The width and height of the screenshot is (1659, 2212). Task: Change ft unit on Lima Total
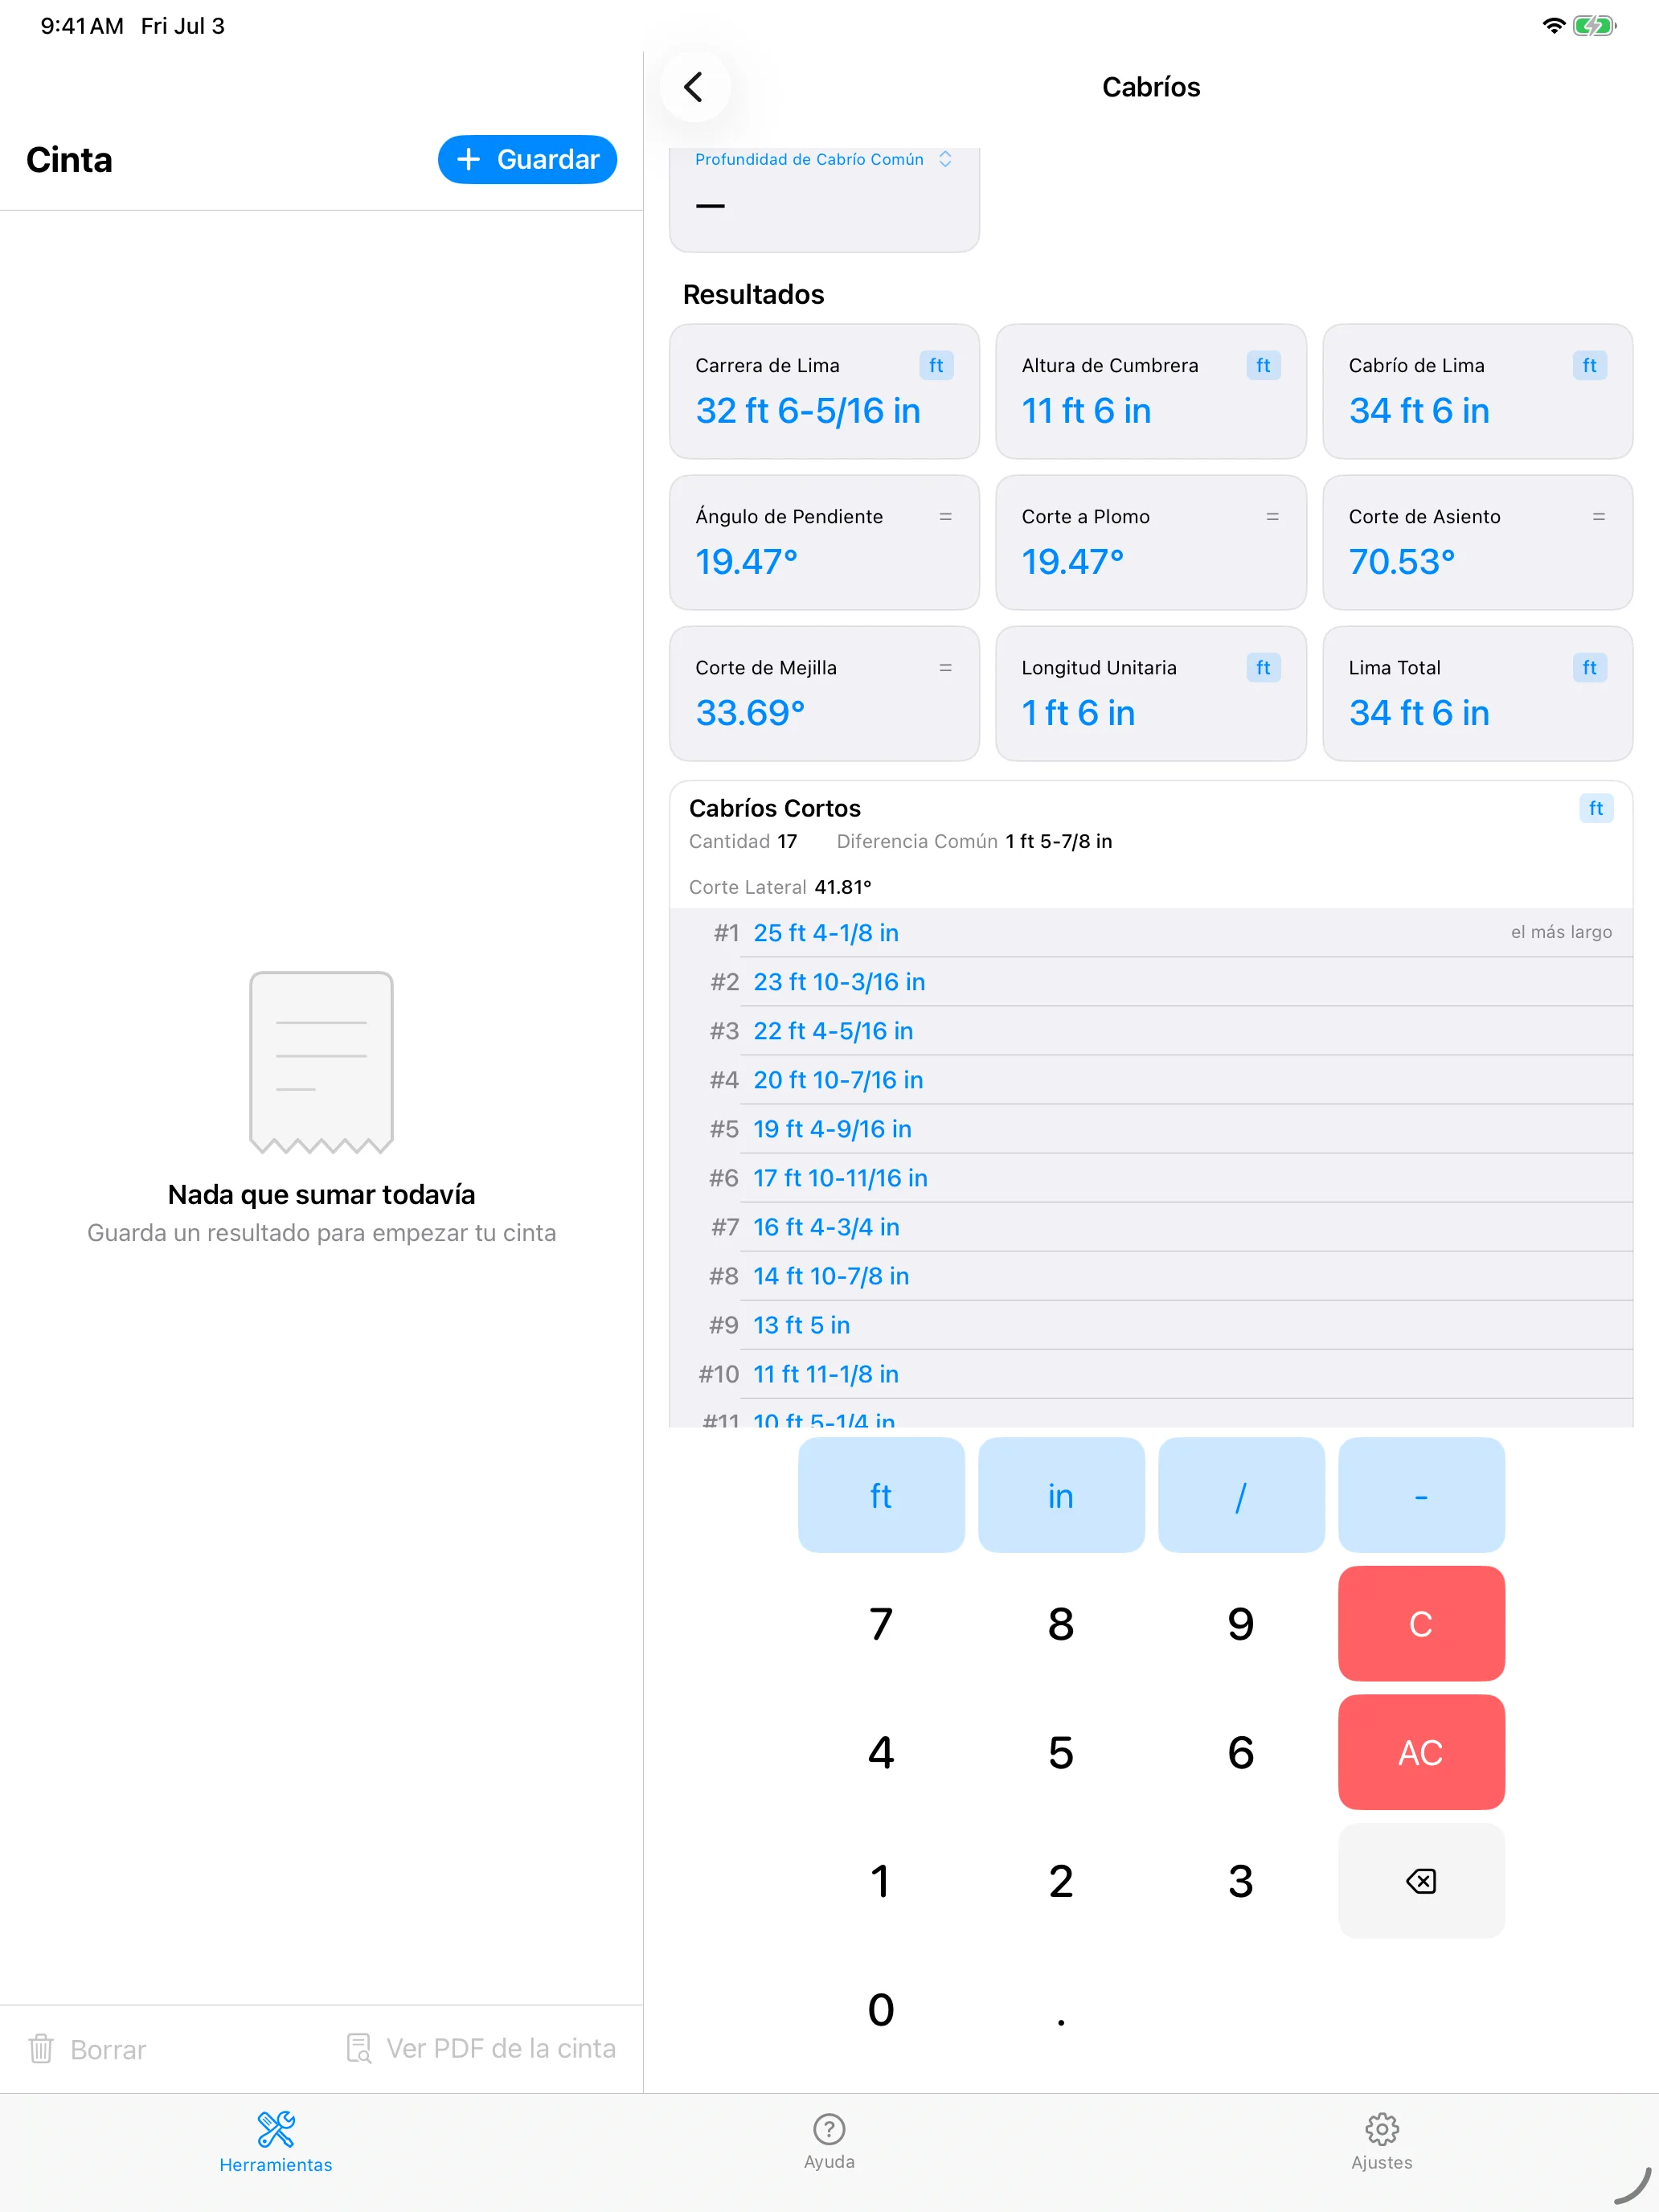click(1589, 668)
